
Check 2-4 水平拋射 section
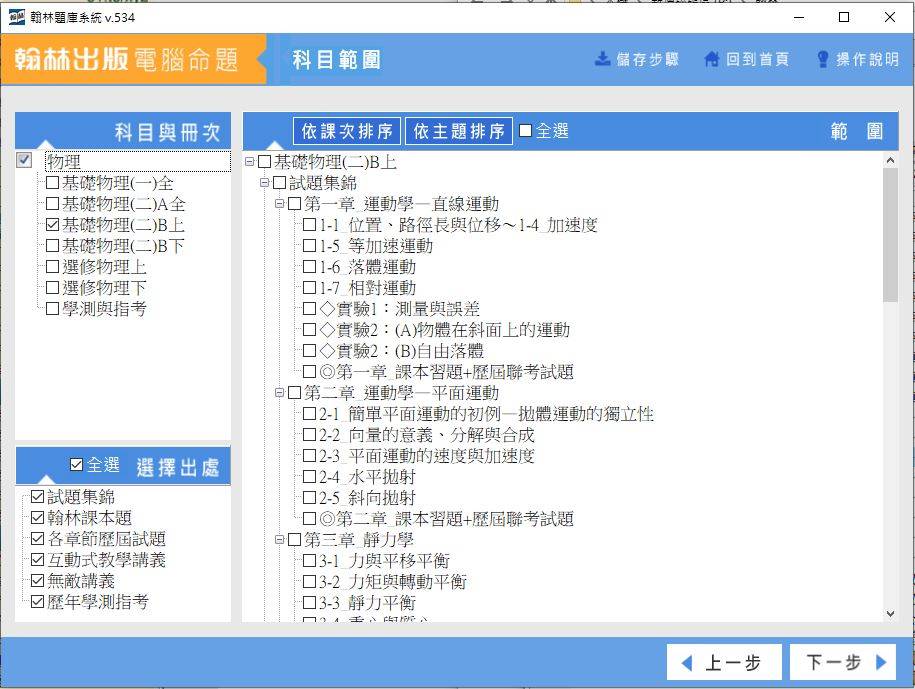[309, 477]
